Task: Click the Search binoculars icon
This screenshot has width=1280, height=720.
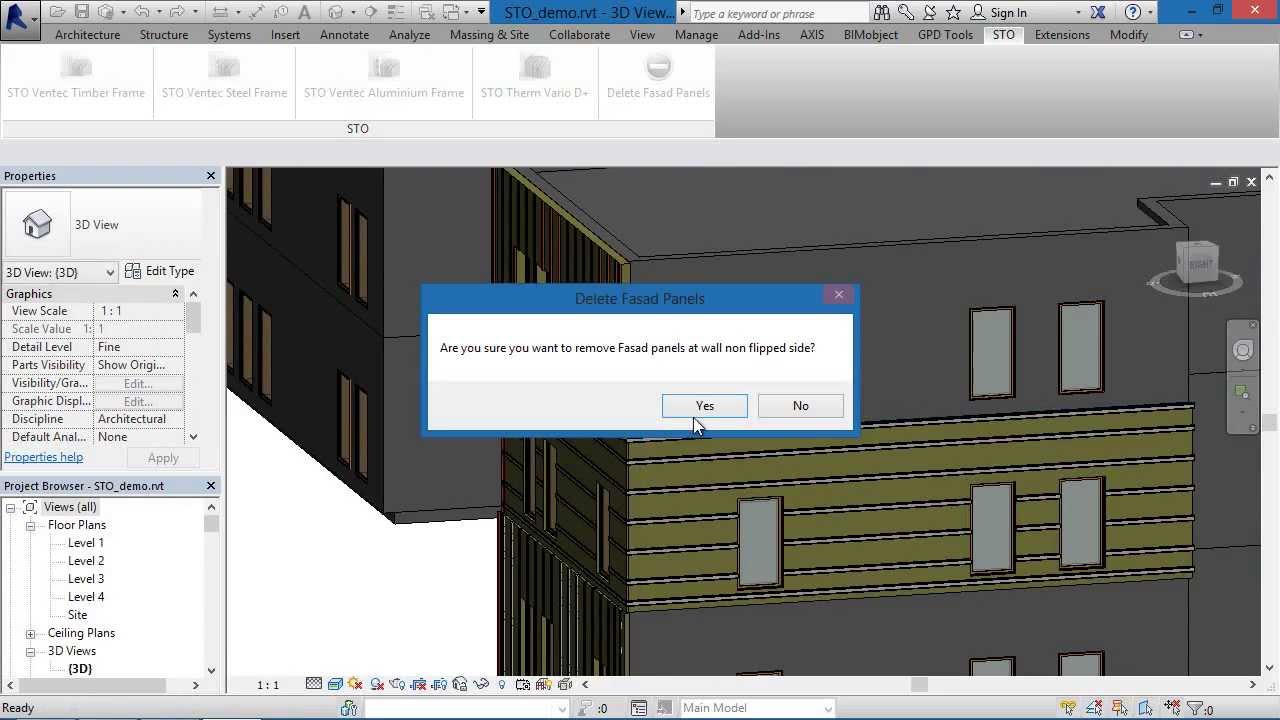Action: click(x=882, y=13)
